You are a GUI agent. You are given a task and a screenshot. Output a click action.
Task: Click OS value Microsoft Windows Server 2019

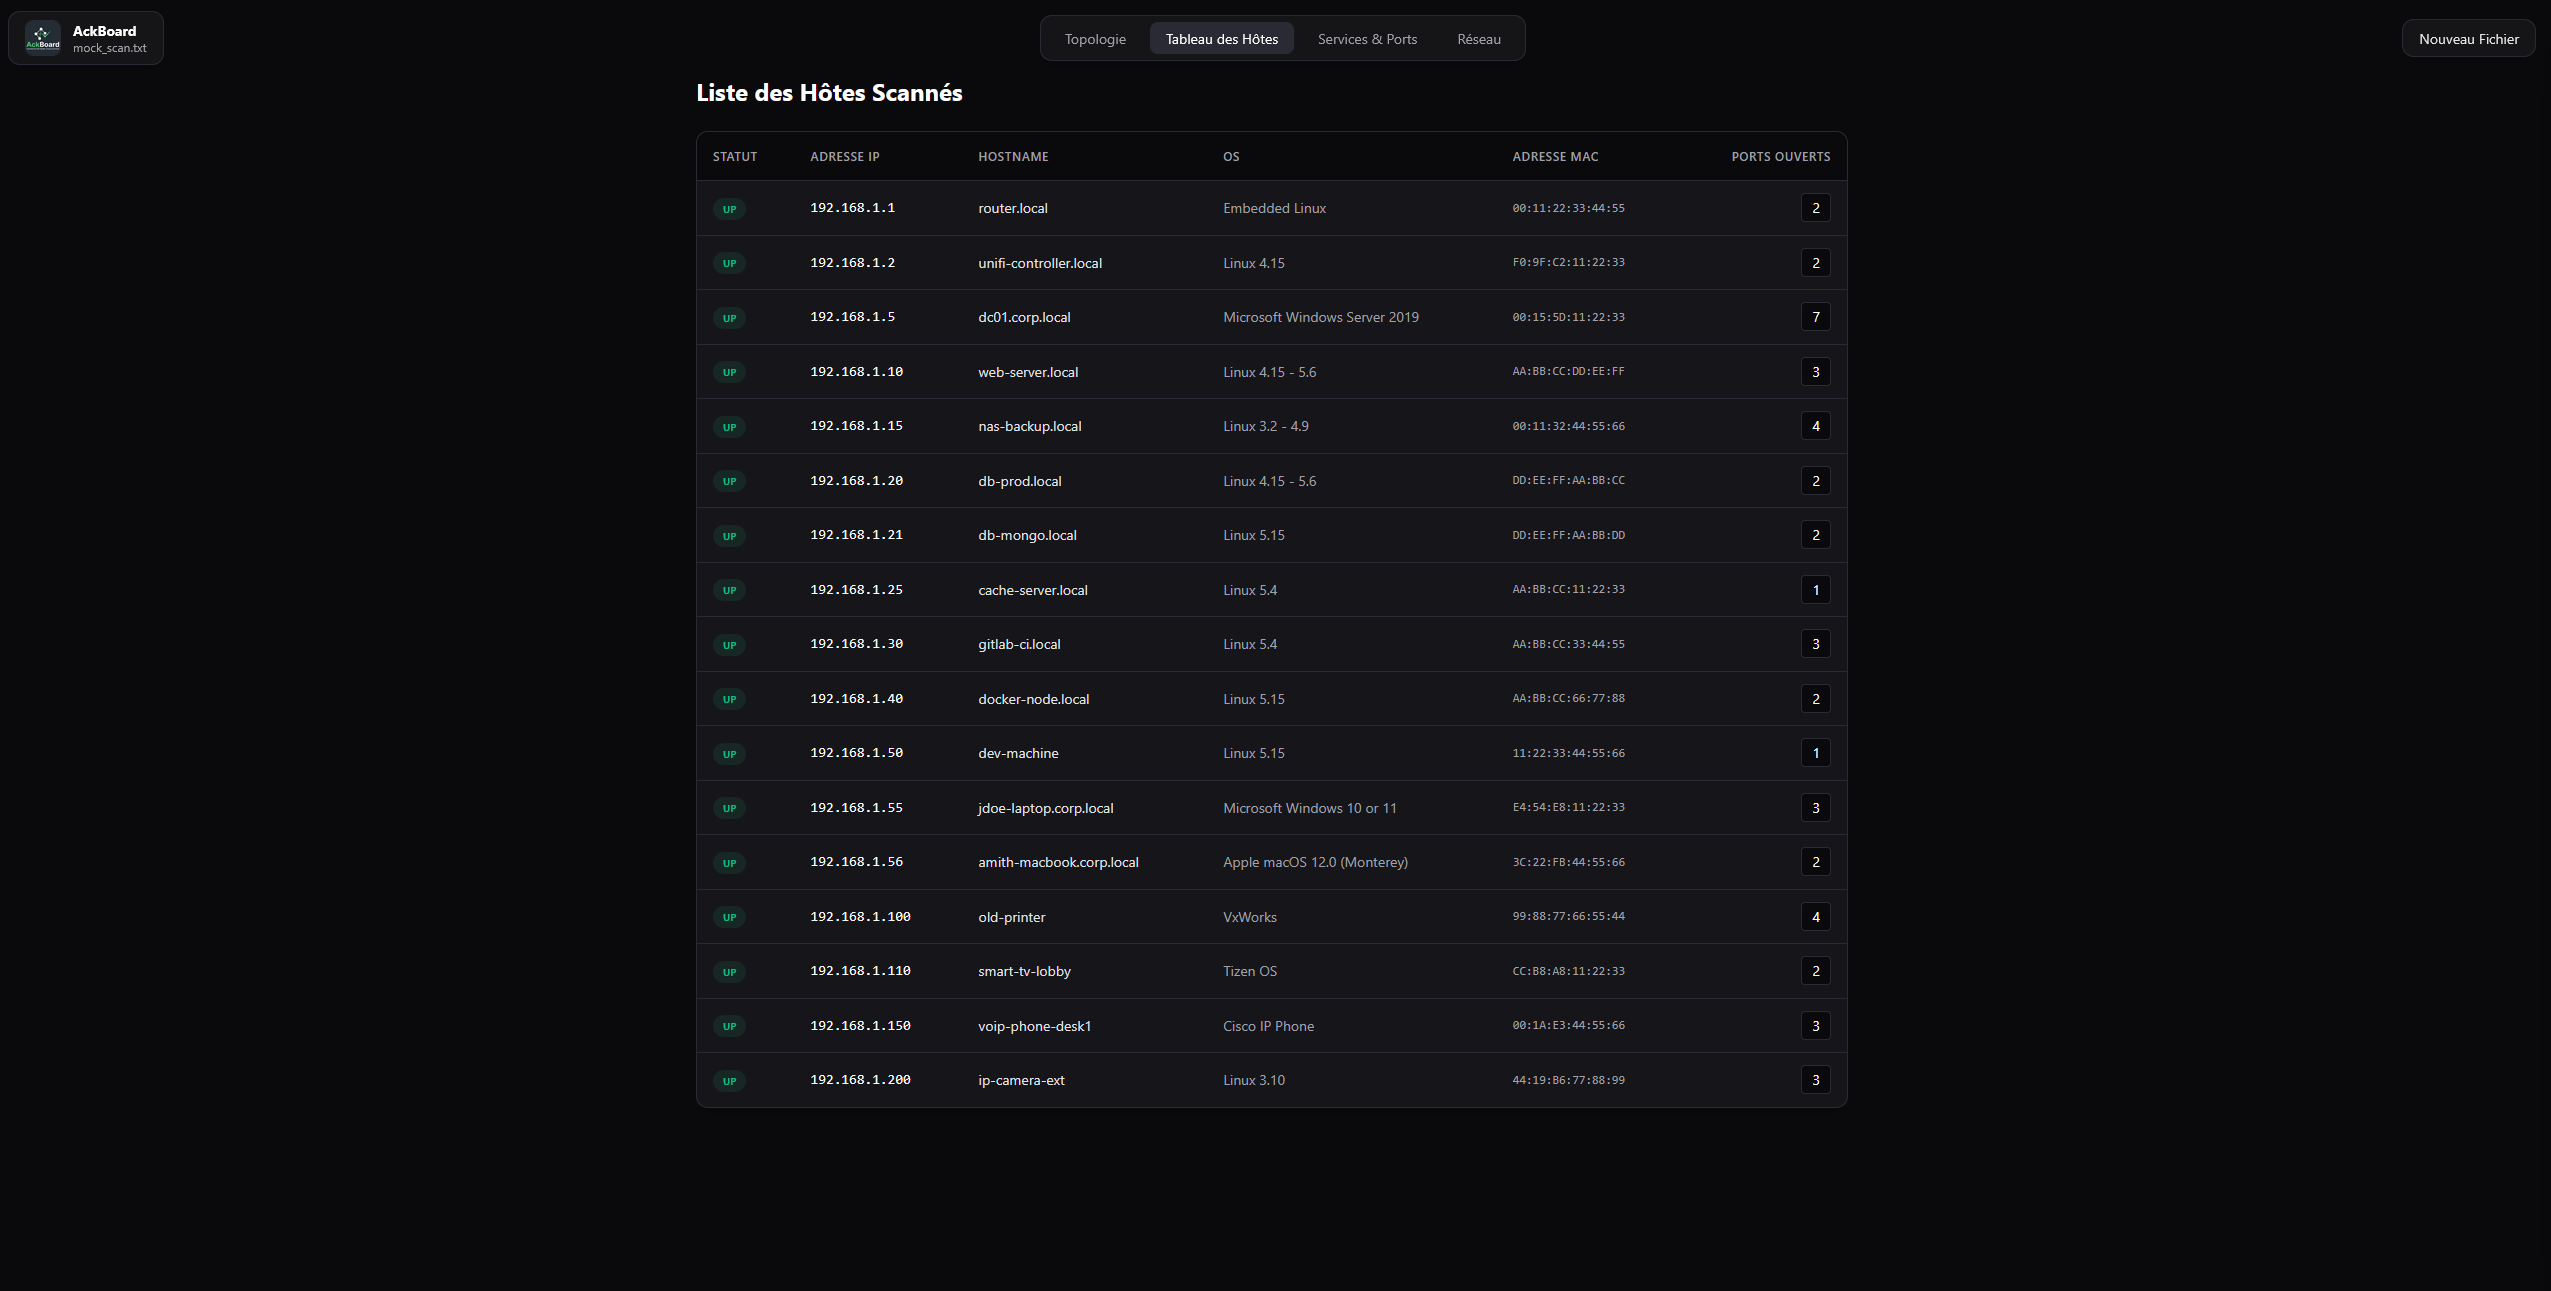pyautogui.click(x=1321, y=317)
